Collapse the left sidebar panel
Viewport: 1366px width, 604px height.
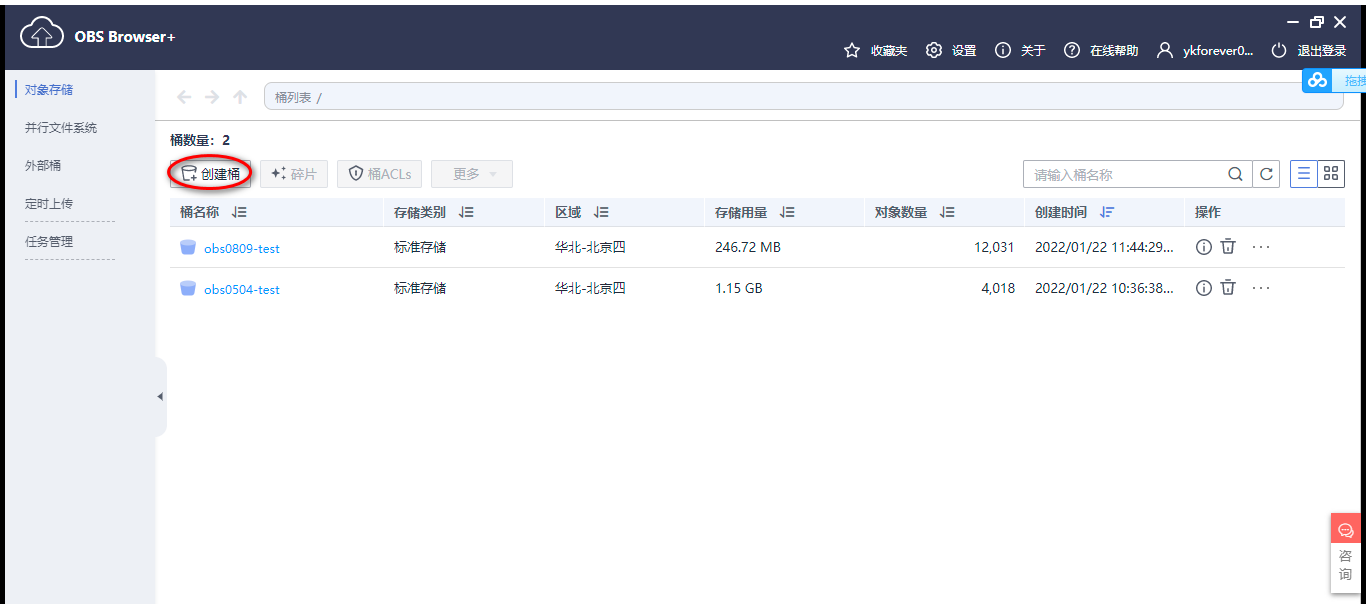160,397
